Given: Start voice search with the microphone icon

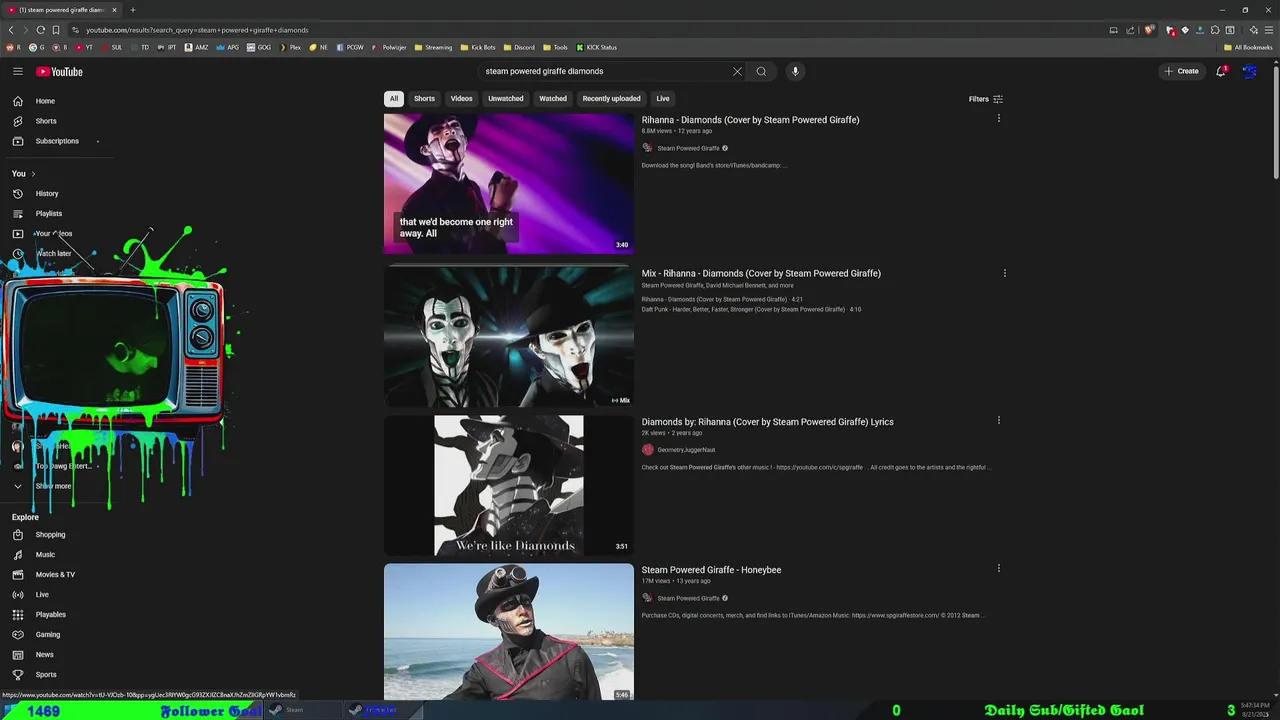Looking at the screenshot, I should click(795, 71).
